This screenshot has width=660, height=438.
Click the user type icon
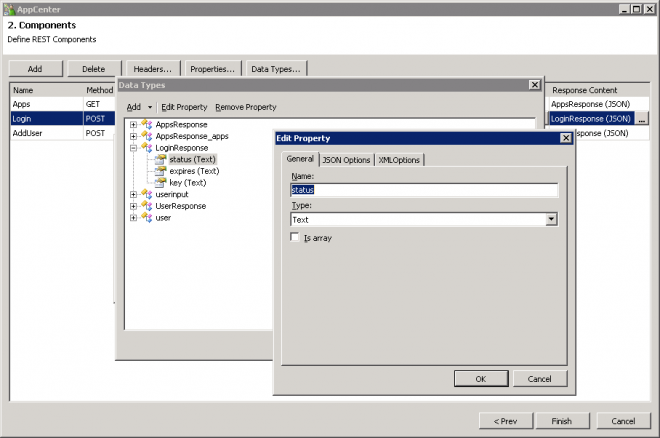(x=146, y=218)
